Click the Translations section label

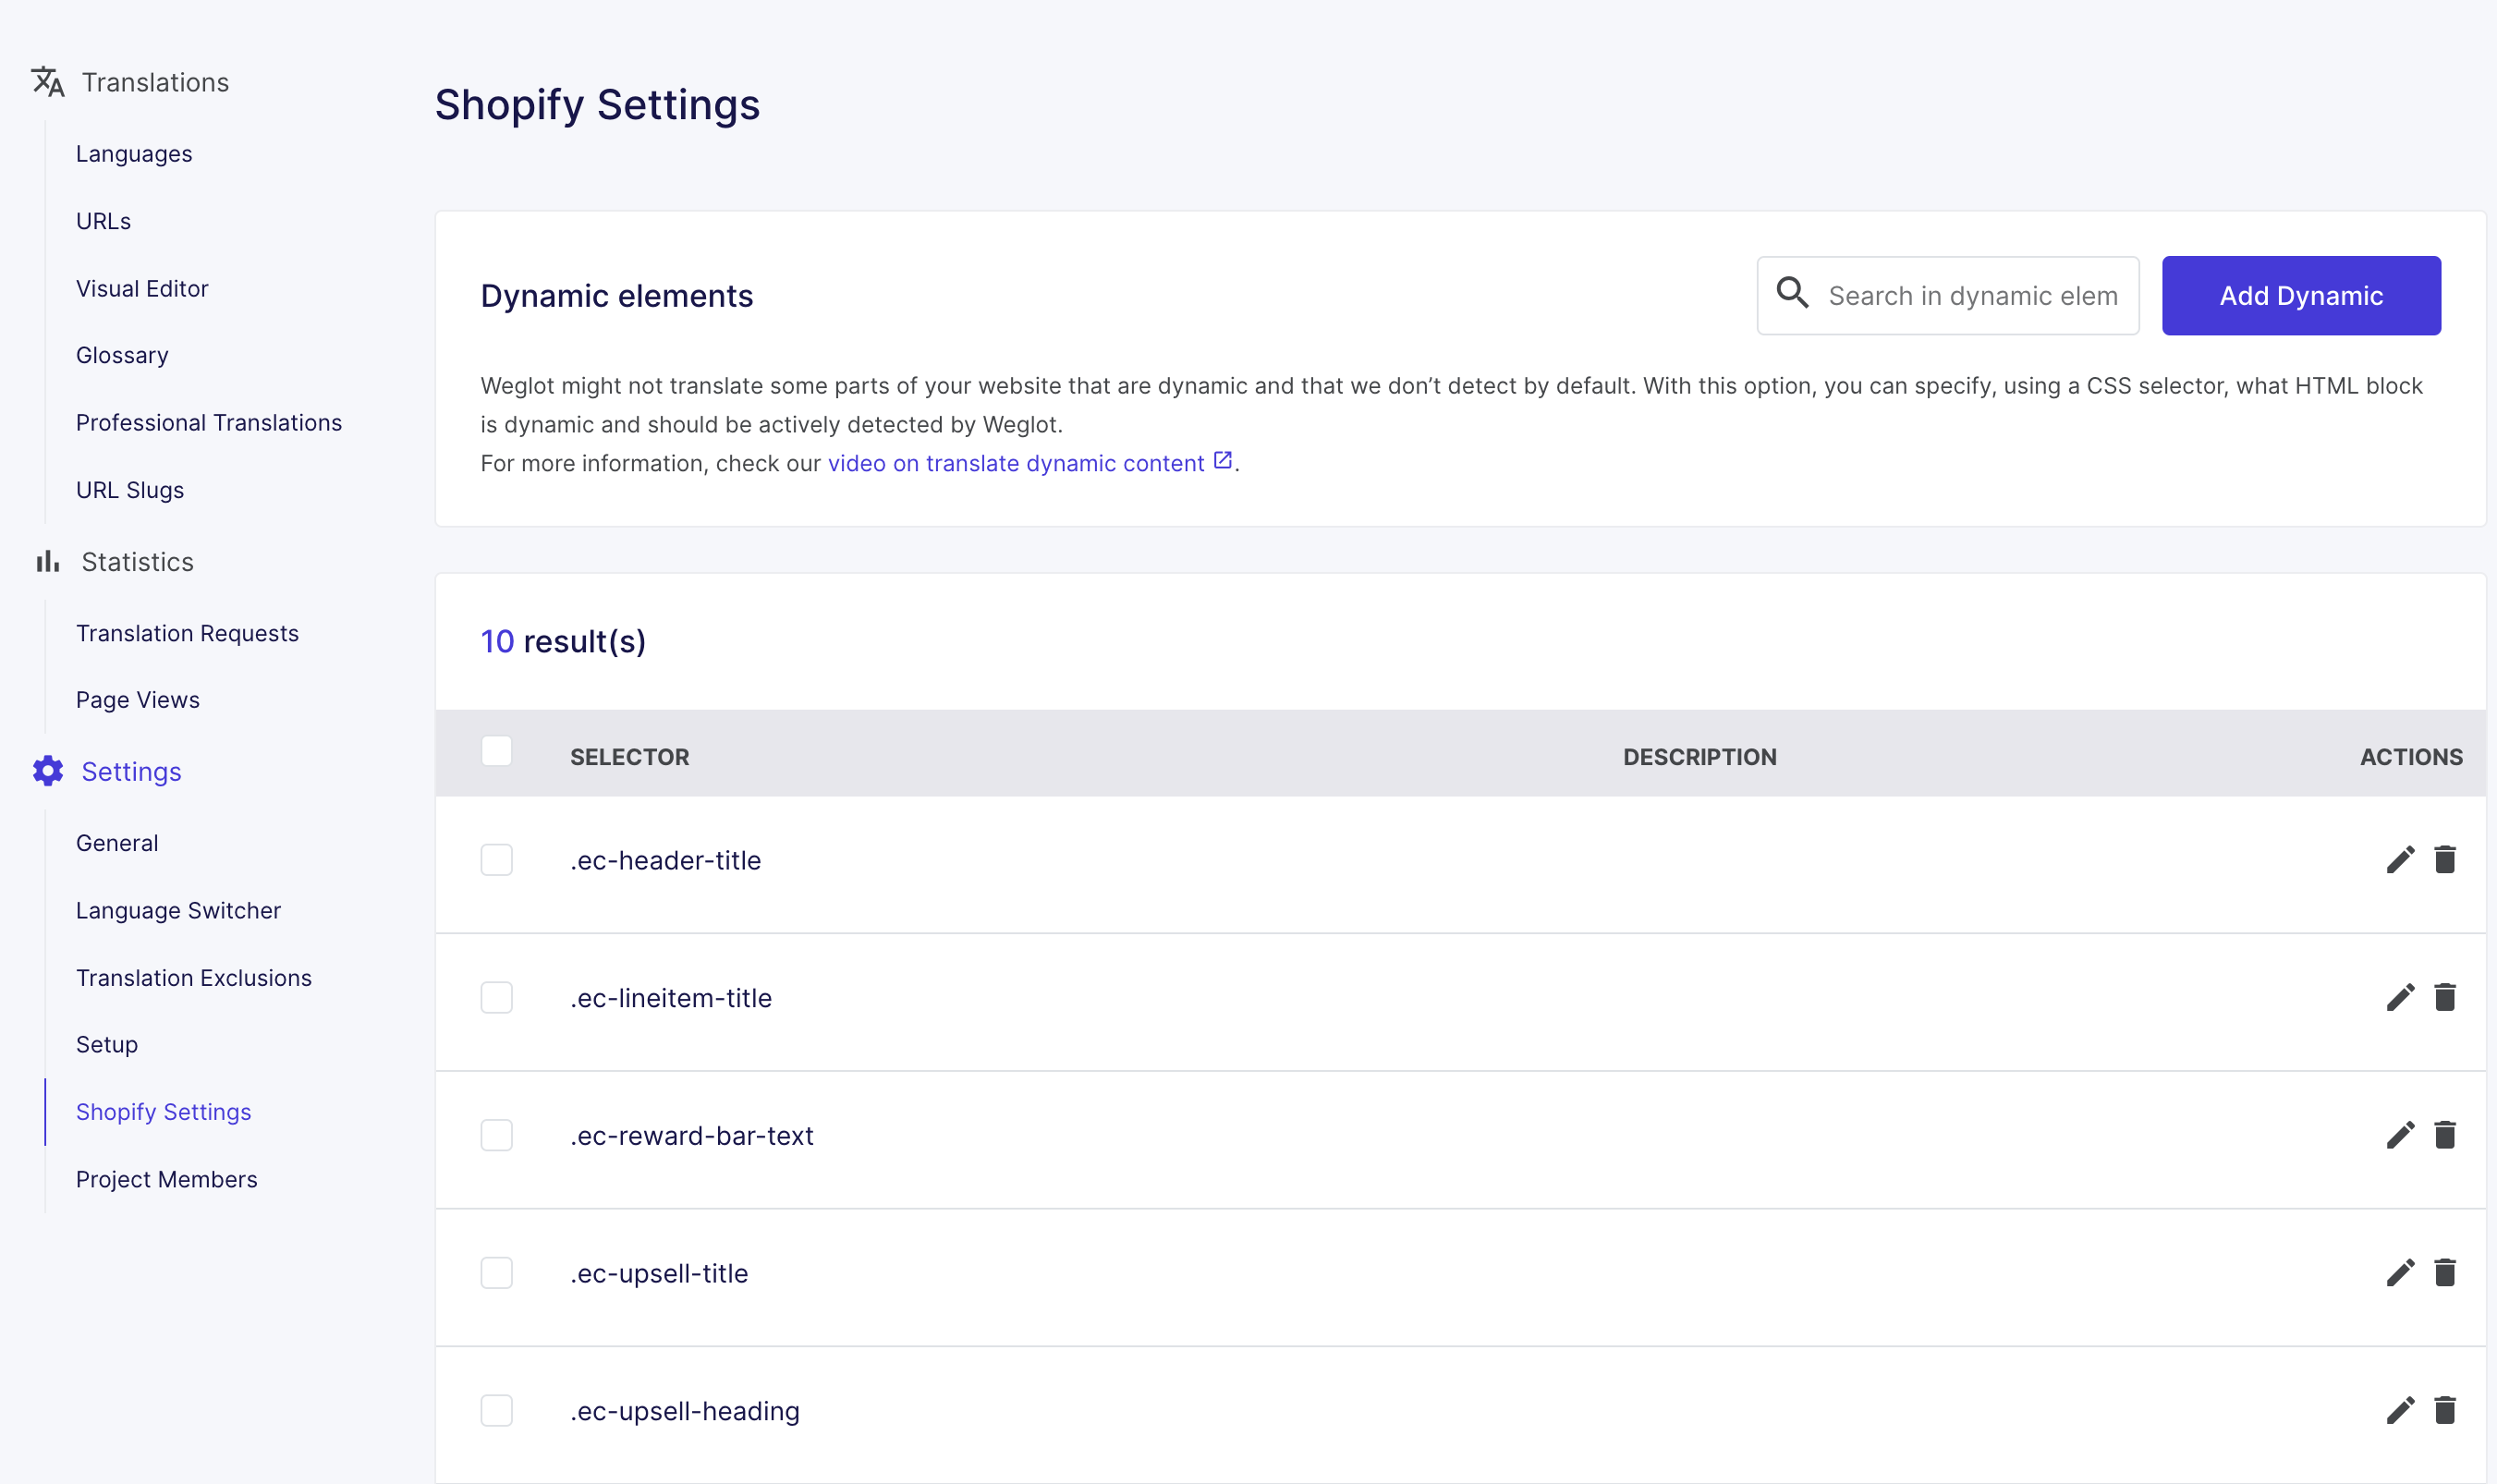tap(155, 82)
